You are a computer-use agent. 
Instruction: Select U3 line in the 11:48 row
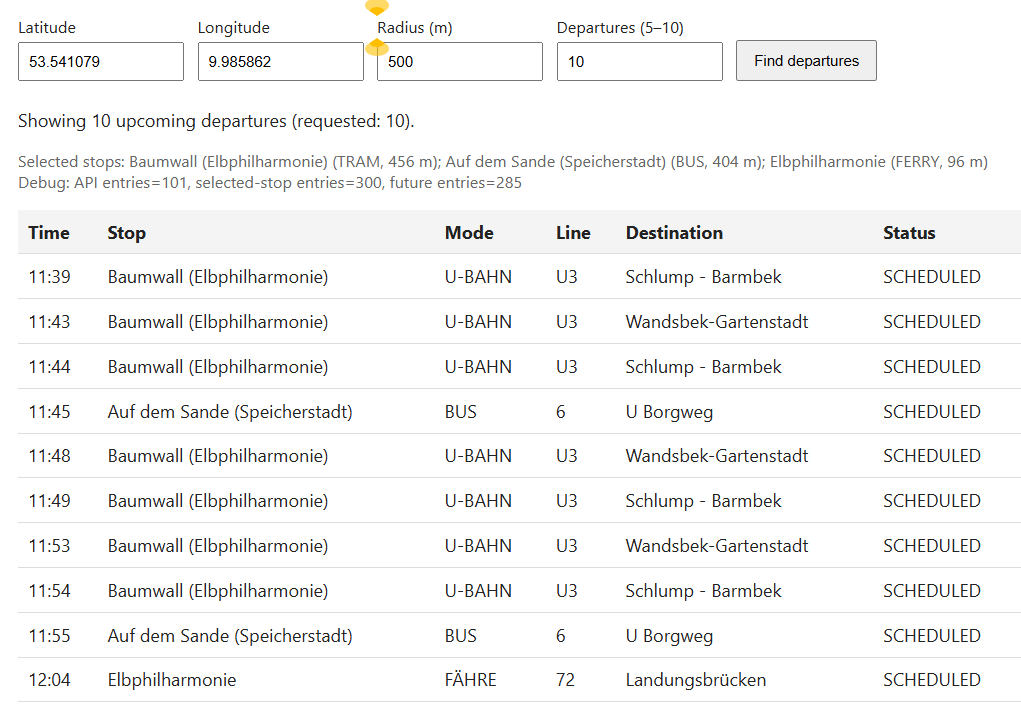tap(566, 456)
